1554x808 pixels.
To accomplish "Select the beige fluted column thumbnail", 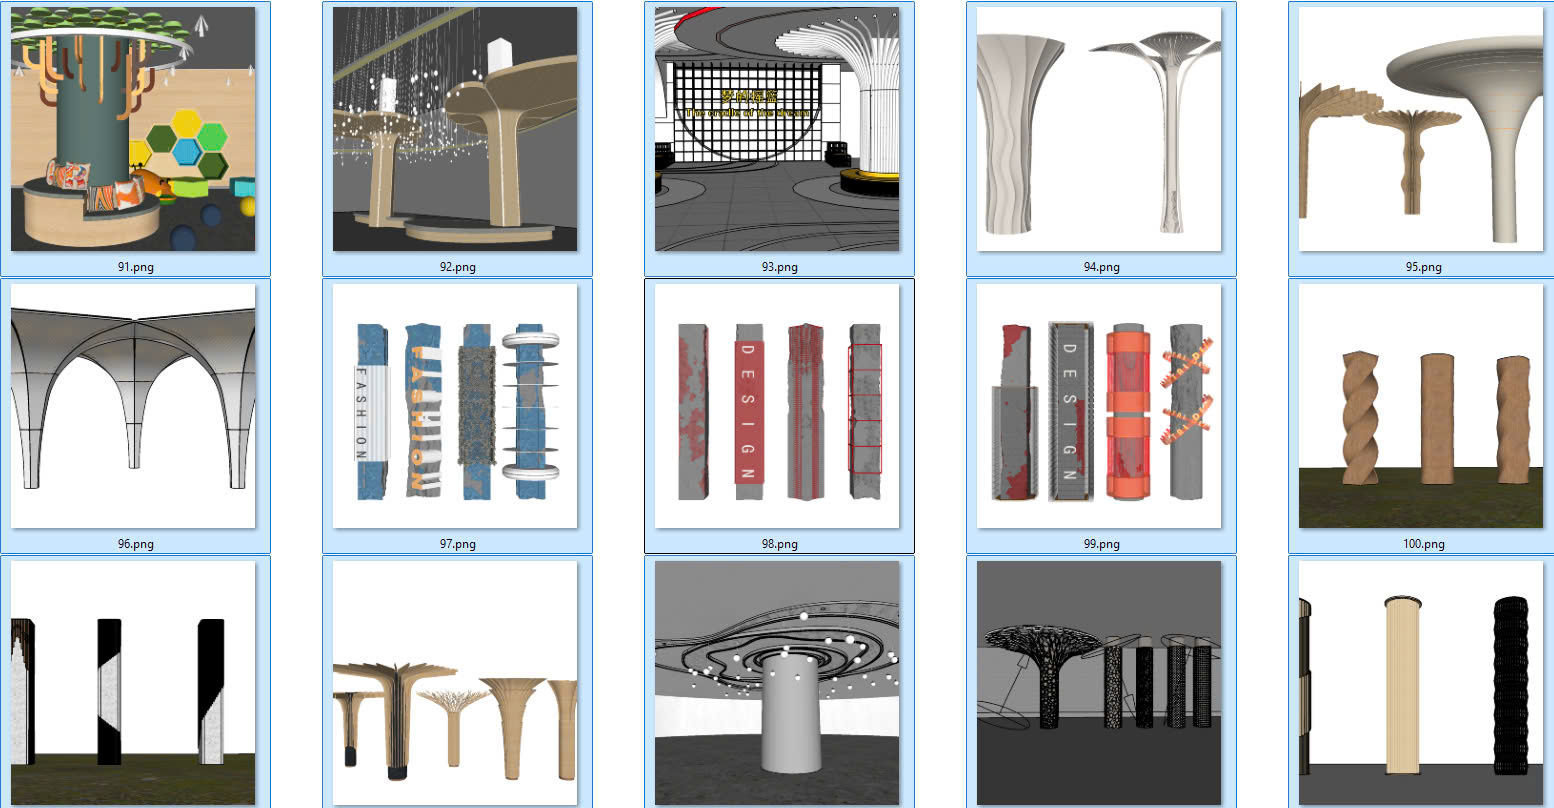I will coord(1421,683).
